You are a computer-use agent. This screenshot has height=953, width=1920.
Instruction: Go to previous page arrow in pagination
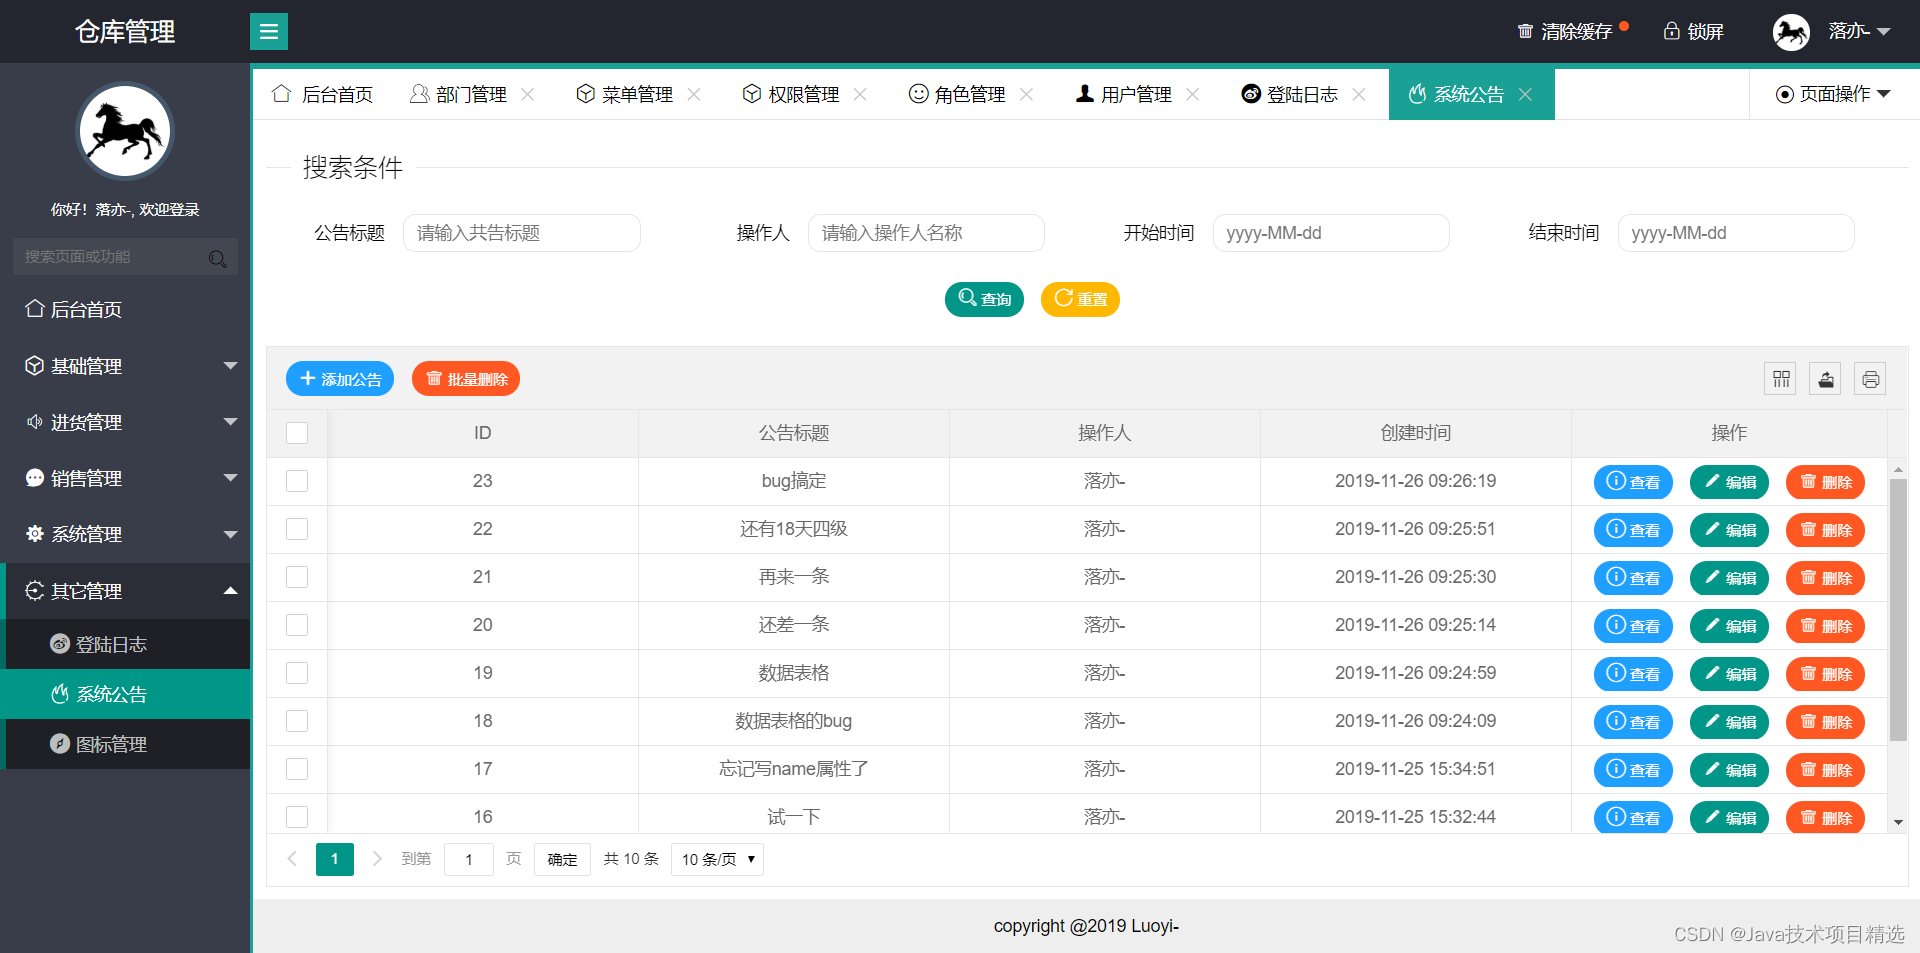click(x=292, y=859)
